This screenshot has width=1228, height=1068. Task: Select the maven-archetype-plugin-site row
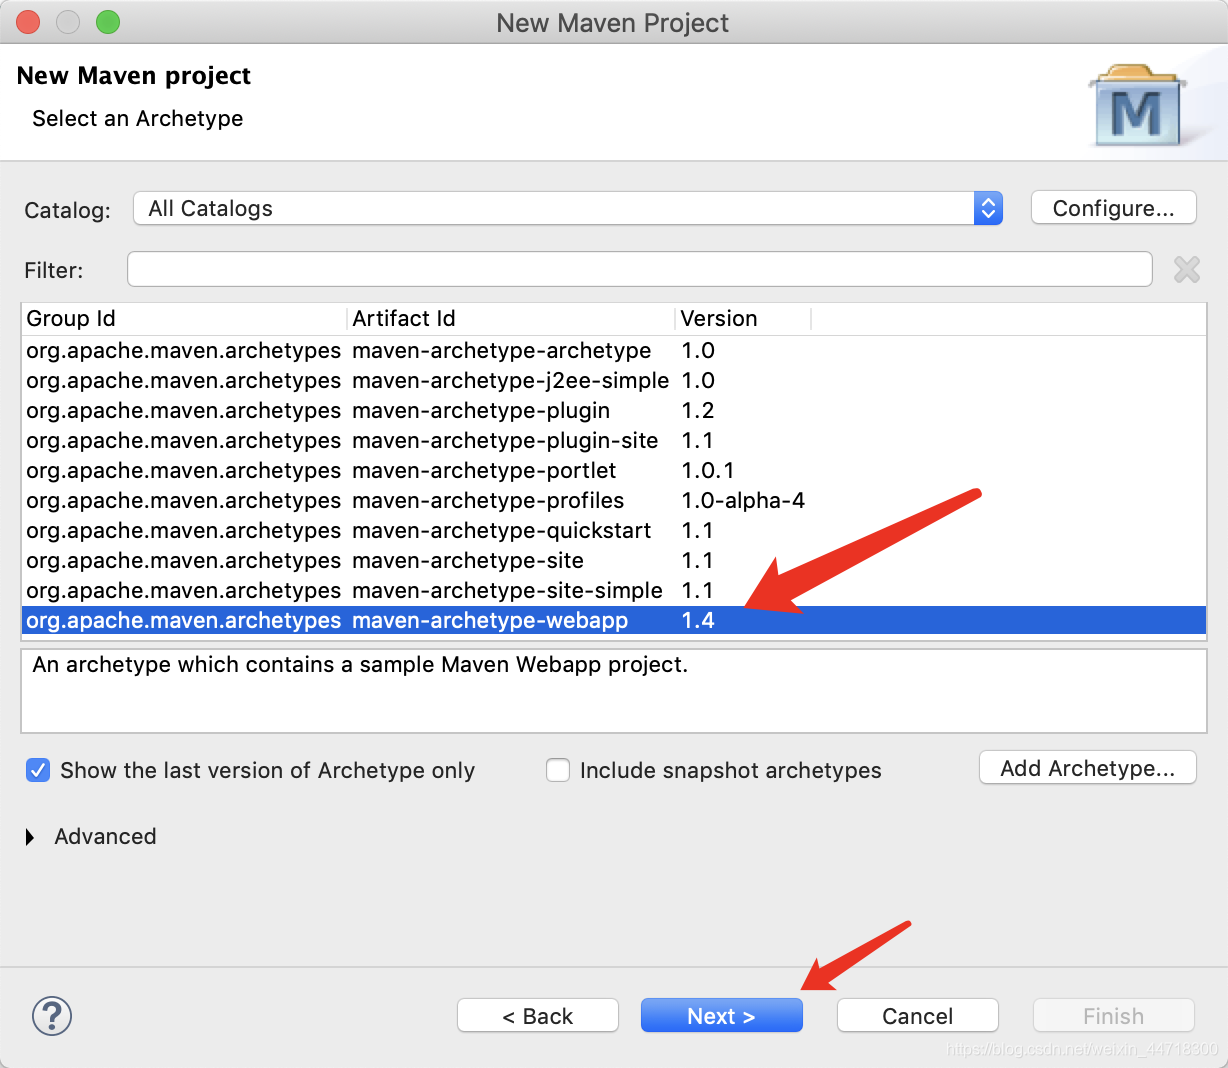point(614,440)
